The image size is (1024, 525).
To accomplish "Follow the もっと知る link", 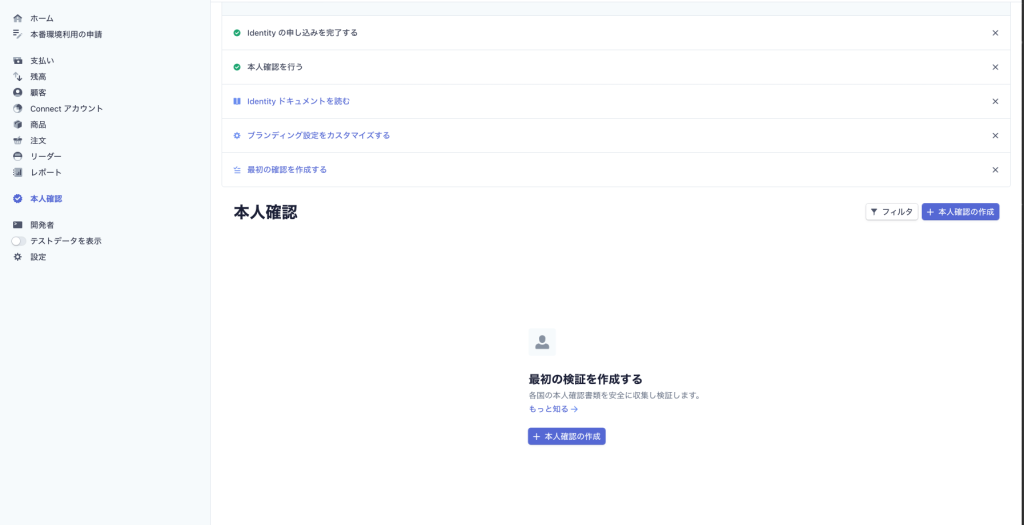I will click(553, 409).
